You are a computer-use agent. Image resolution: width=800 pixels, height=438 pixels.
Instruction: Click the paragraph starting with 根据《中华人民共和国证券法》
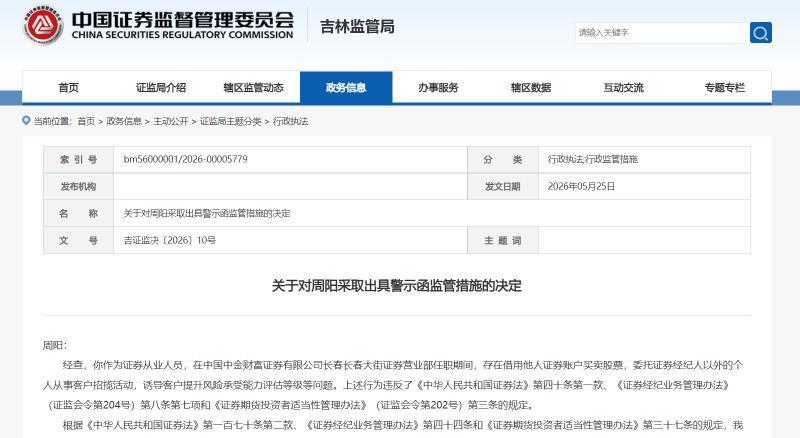coord(403,425)
